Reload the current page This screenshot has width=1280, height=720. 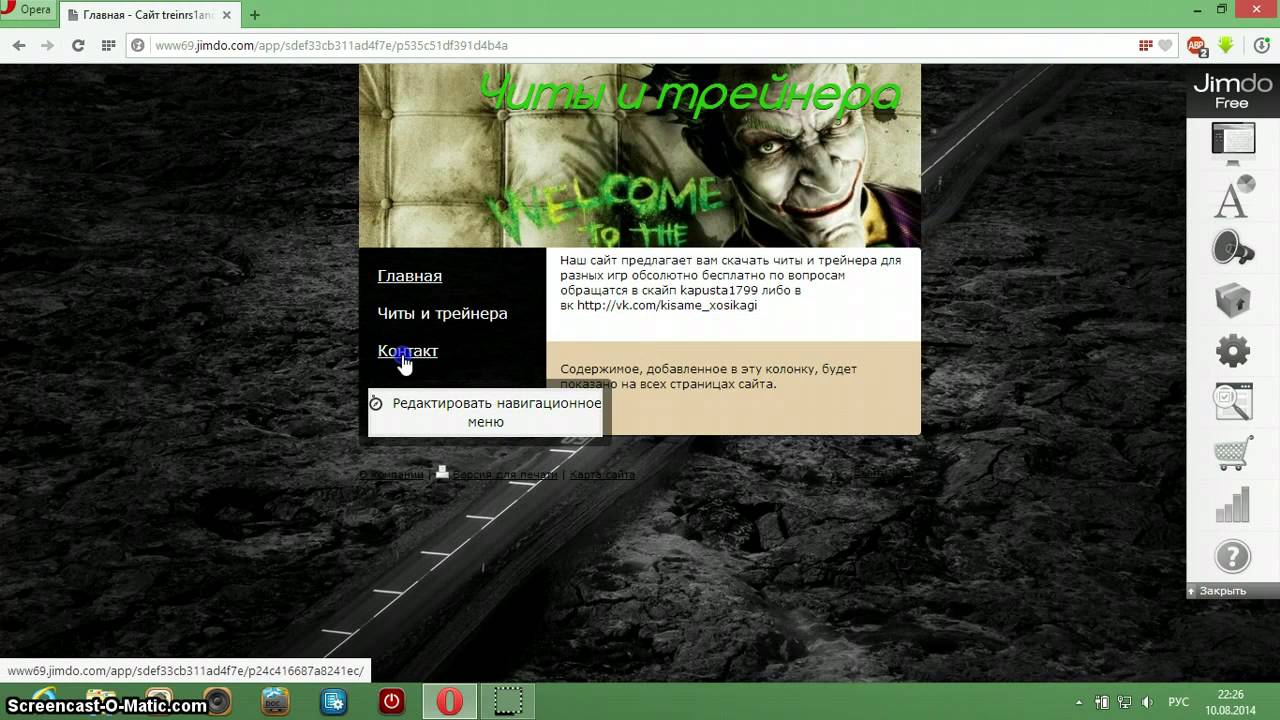click(x=78, y=45)
